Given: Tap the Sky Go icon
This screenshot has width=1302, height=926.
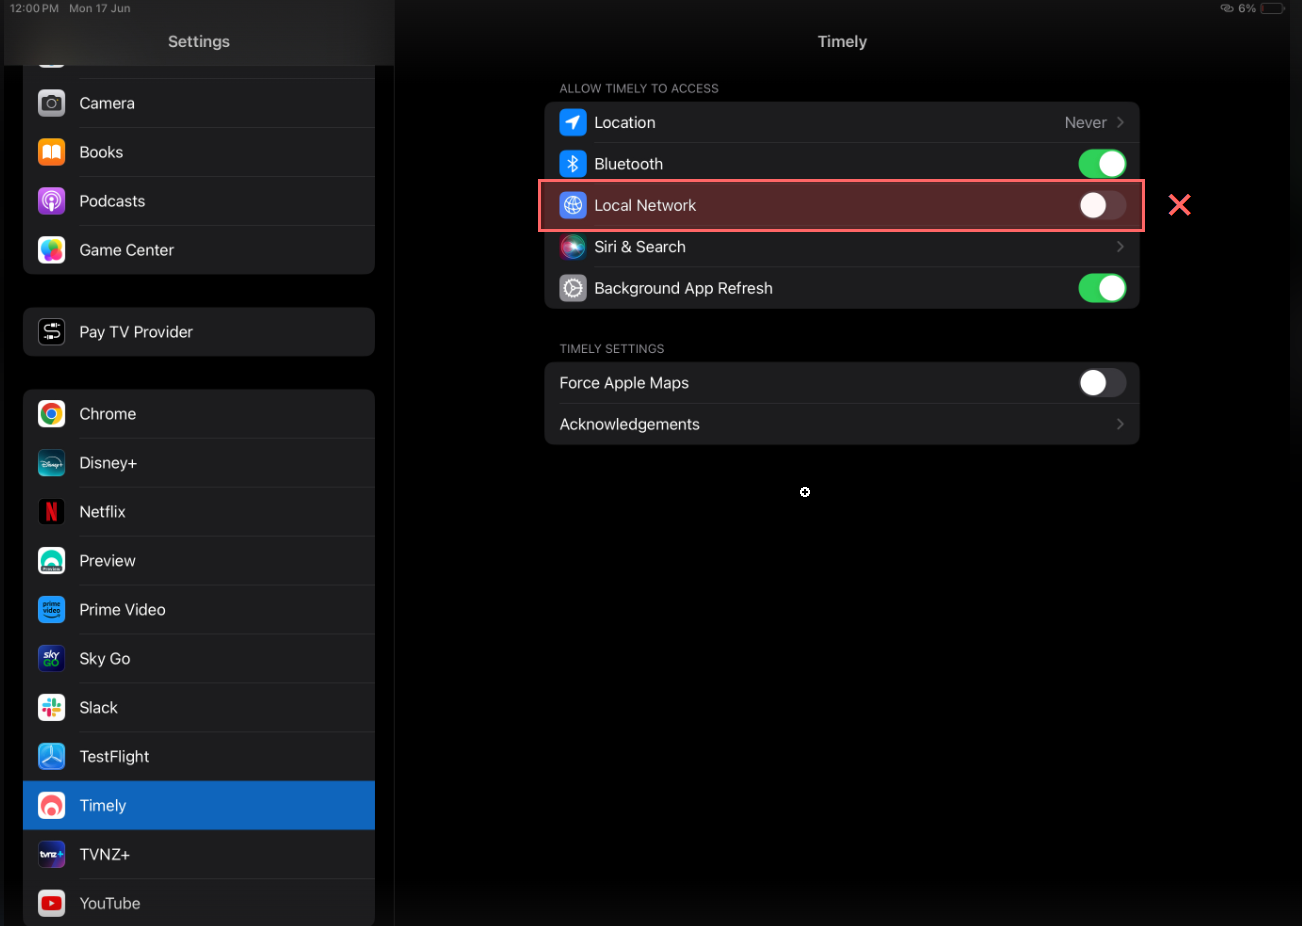Looking at the screenshot, I should click(52, 659).
